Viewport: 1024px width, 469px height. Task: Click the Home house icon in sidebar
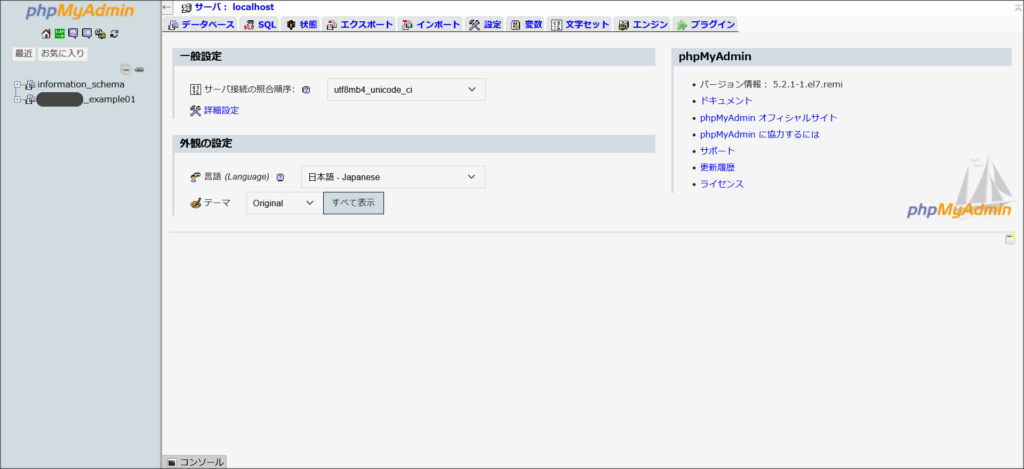point(46,33)
